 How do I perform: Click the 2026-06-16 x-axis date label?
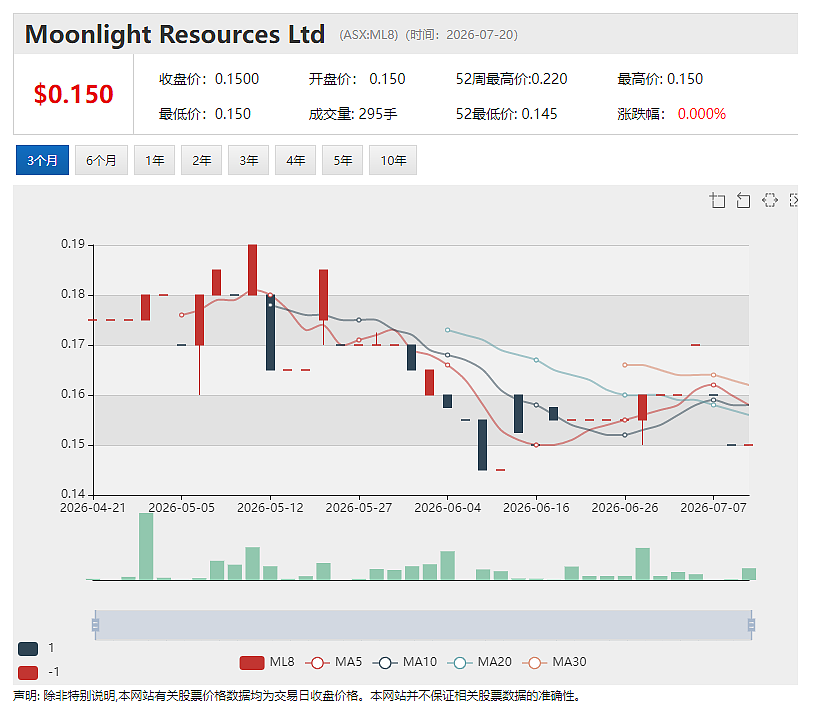[x=536, y=508]
